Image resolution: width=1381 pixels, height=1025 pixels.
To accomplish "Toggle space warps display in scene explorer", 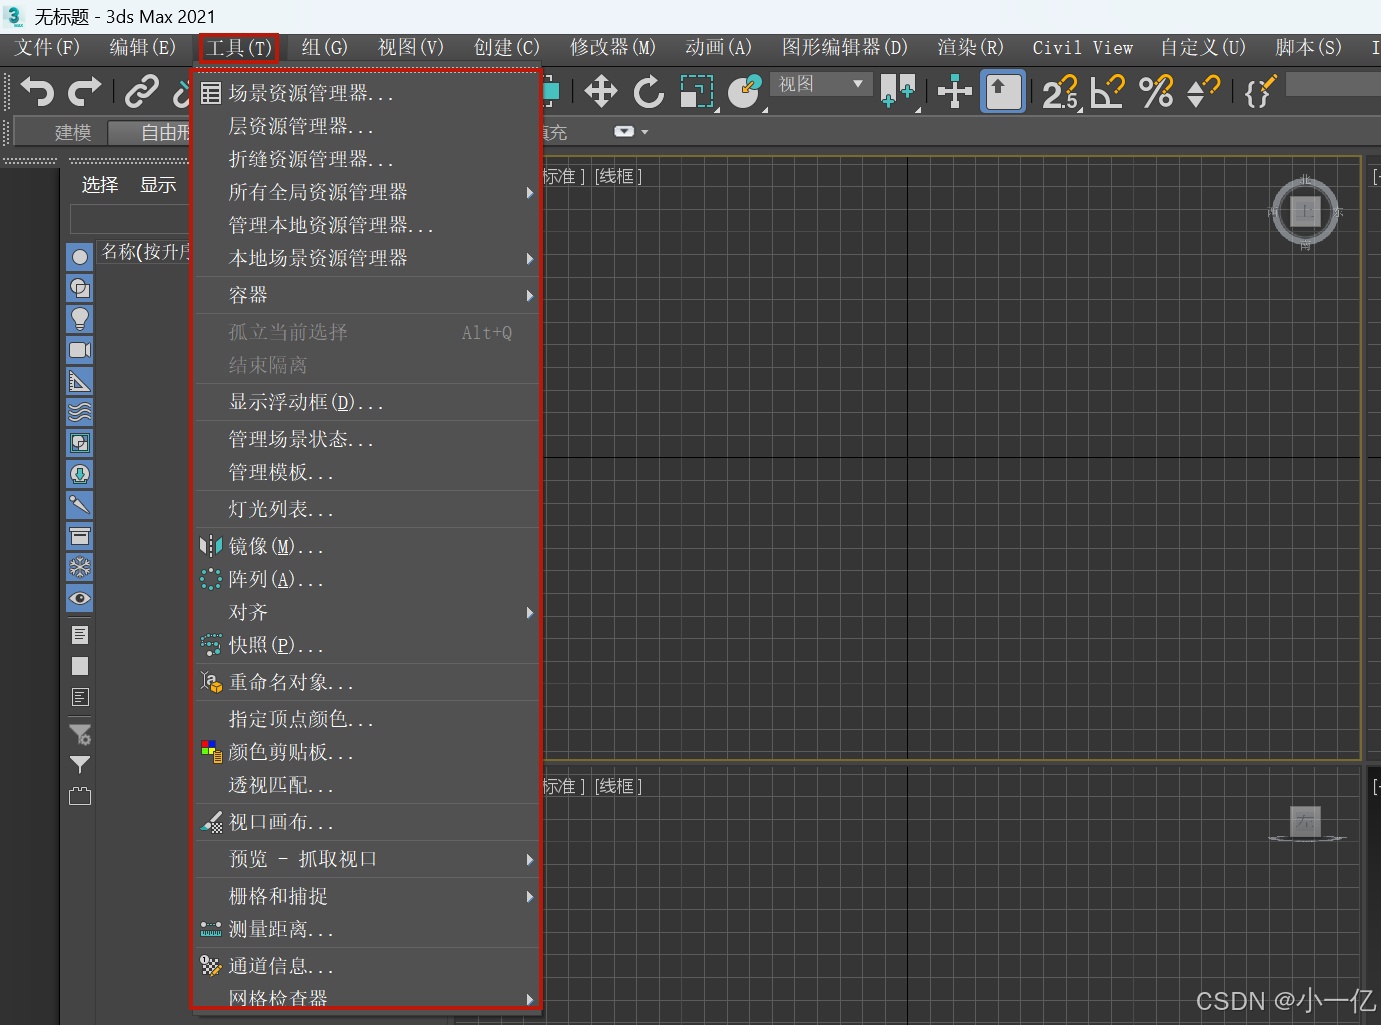I will click(x=80, y=412).
